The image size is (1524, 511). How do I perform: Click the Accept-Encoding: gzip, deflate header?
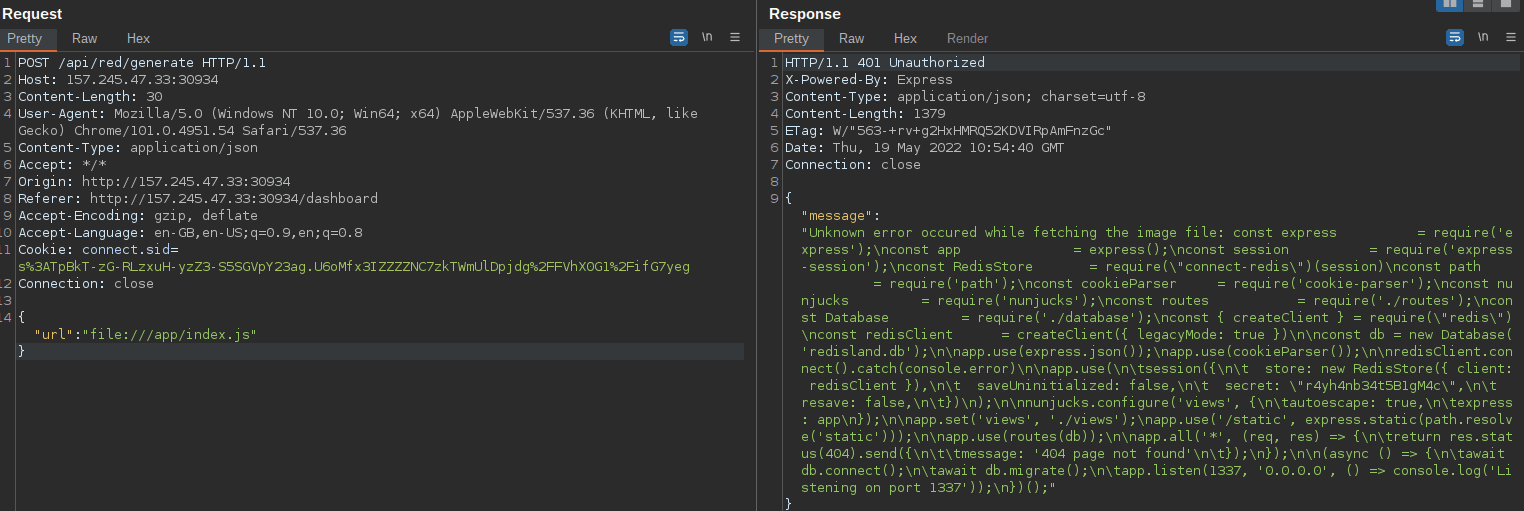pos(138,215)
